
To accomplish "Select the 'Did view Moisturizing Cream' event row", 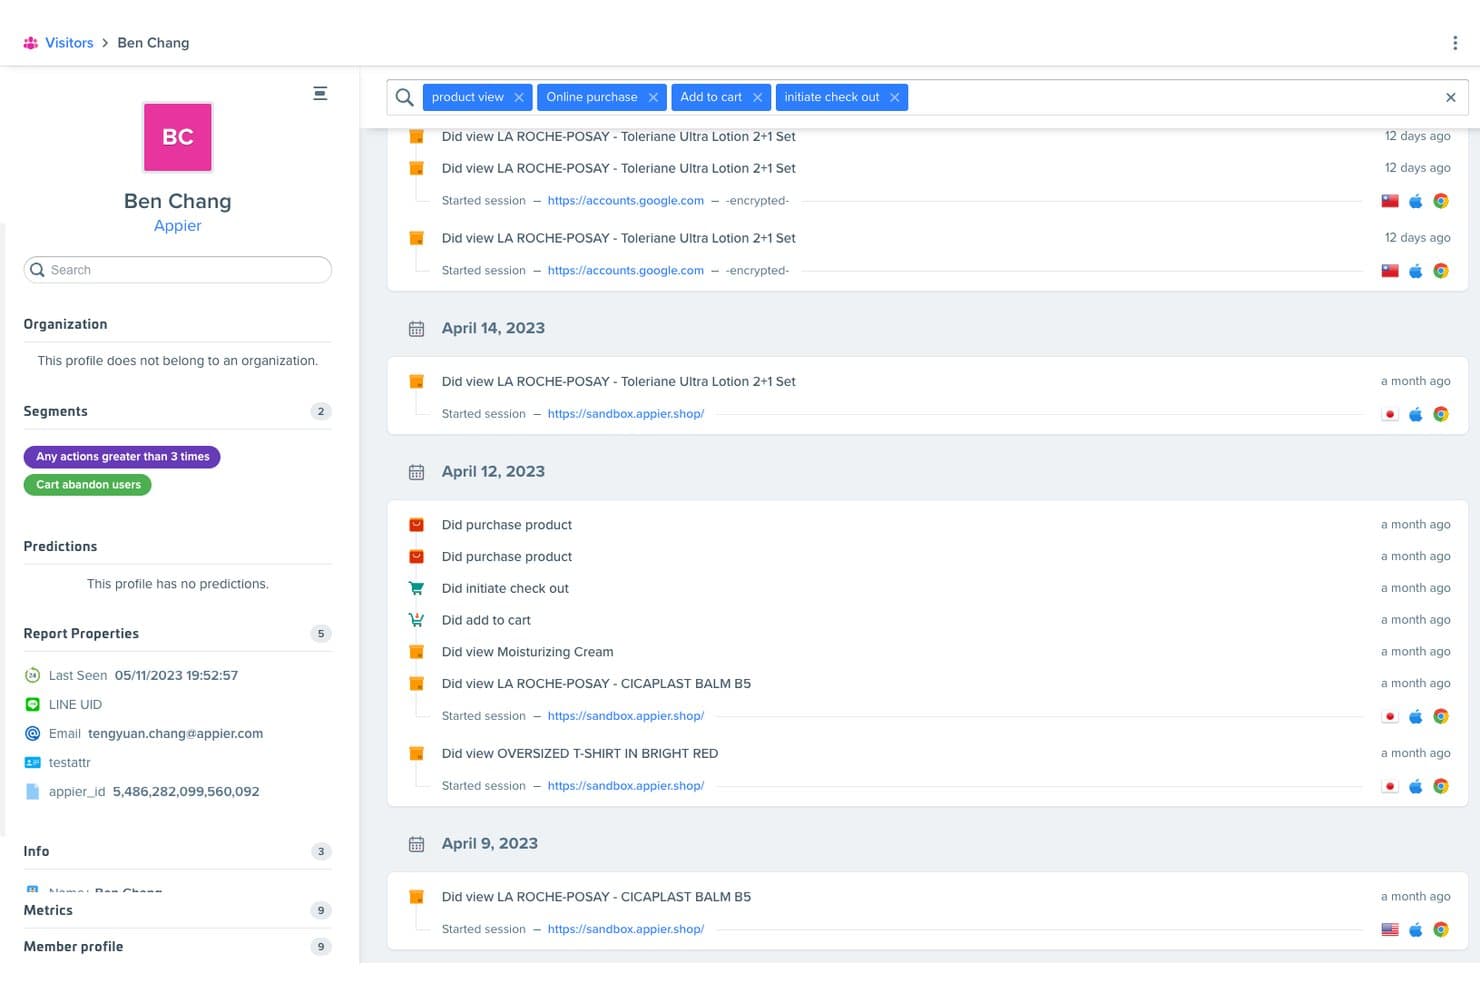I will coord(928,652).
